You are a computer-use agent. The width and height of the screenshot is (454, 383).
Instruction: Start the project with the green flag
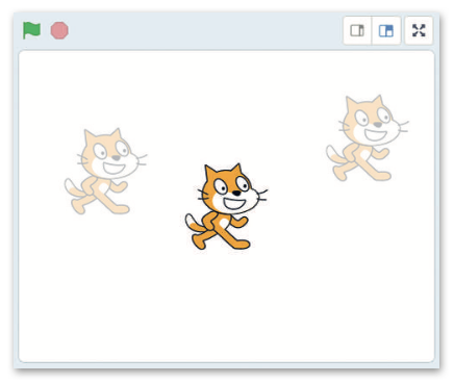32,30
